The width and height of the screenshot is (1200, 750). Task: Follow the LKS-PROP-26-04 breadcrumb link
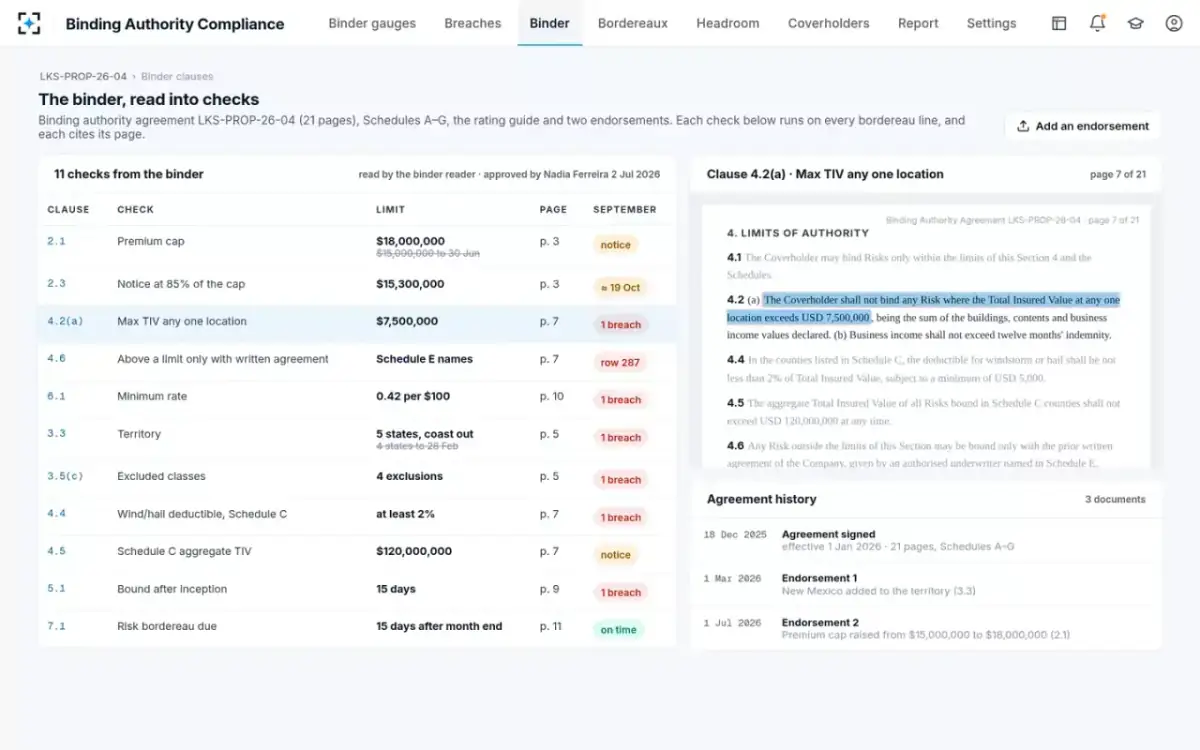tap(83, 76)
